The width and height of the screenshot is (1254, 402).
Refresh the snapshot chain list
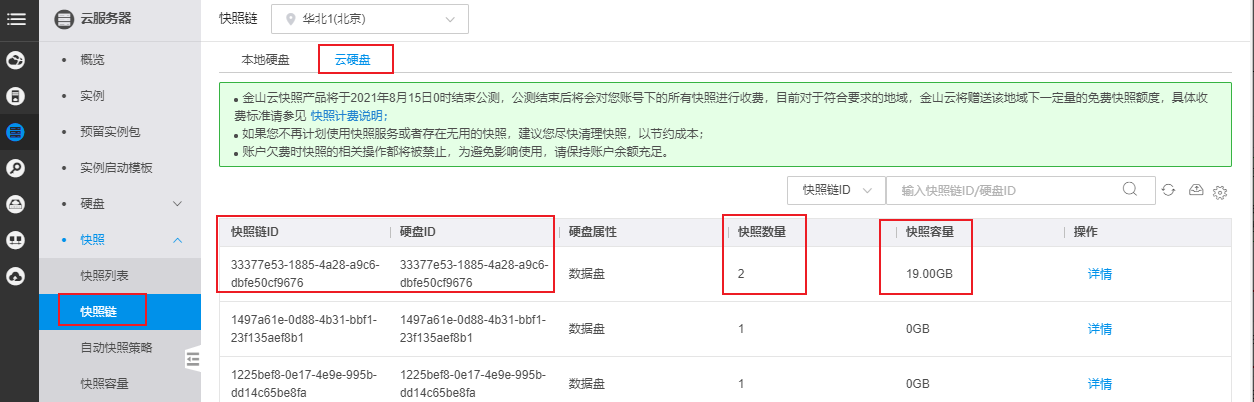[1167, 190]
